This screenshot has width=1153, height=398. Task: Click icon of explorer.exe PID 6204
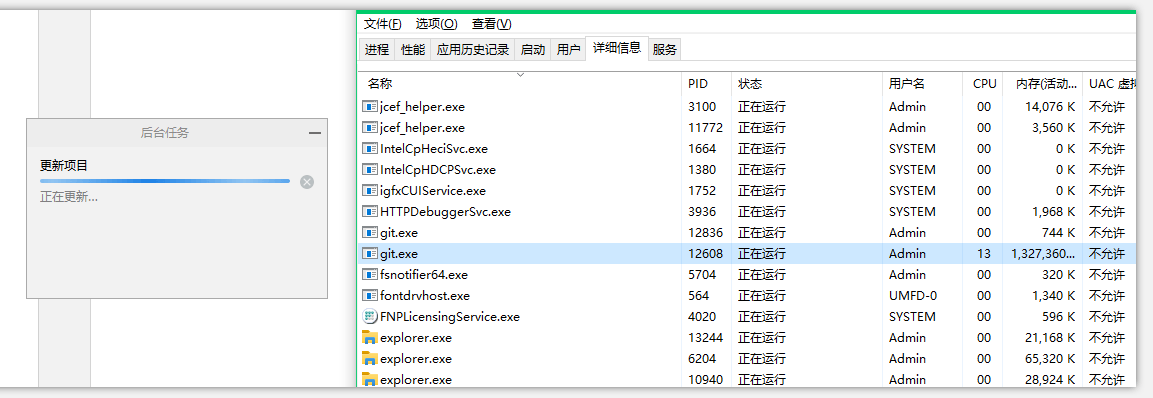[x=370, y=359]
